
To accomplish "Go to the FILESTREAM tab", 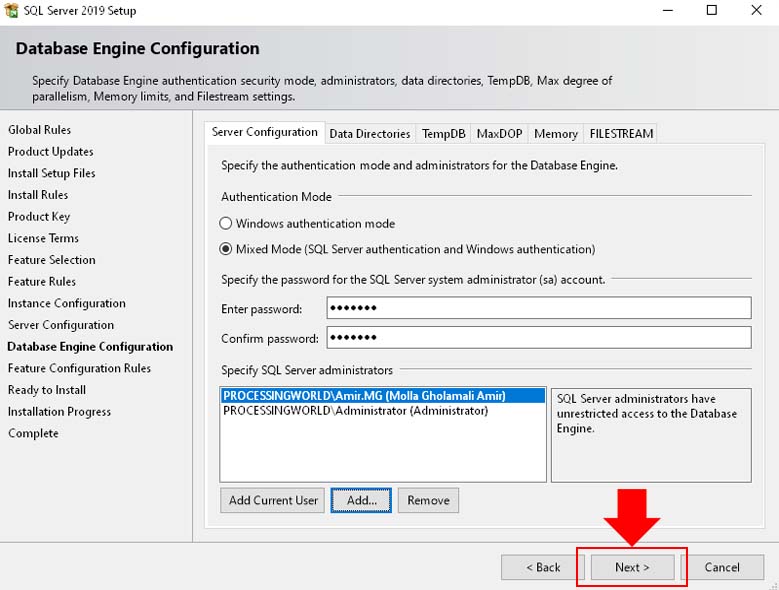I will [x=621, y=134].
